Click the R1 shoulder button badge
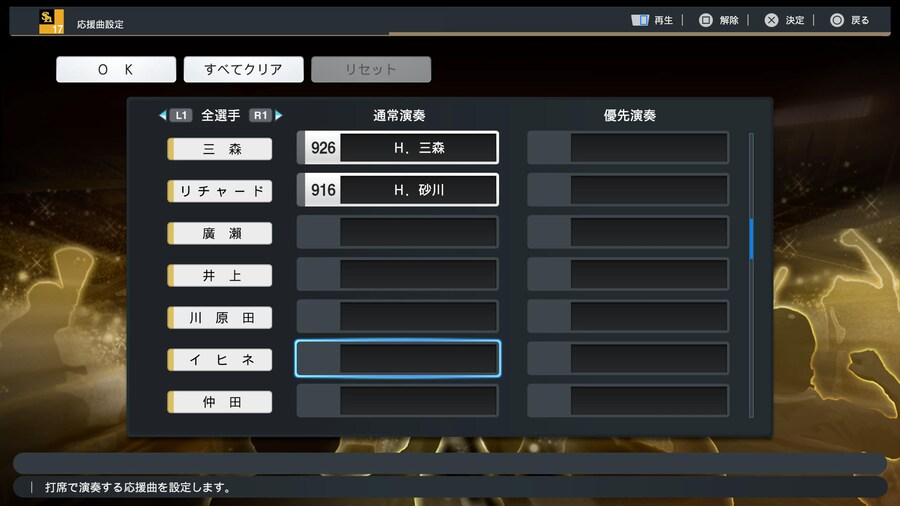 pyautogui.click(x=260, y=115)
